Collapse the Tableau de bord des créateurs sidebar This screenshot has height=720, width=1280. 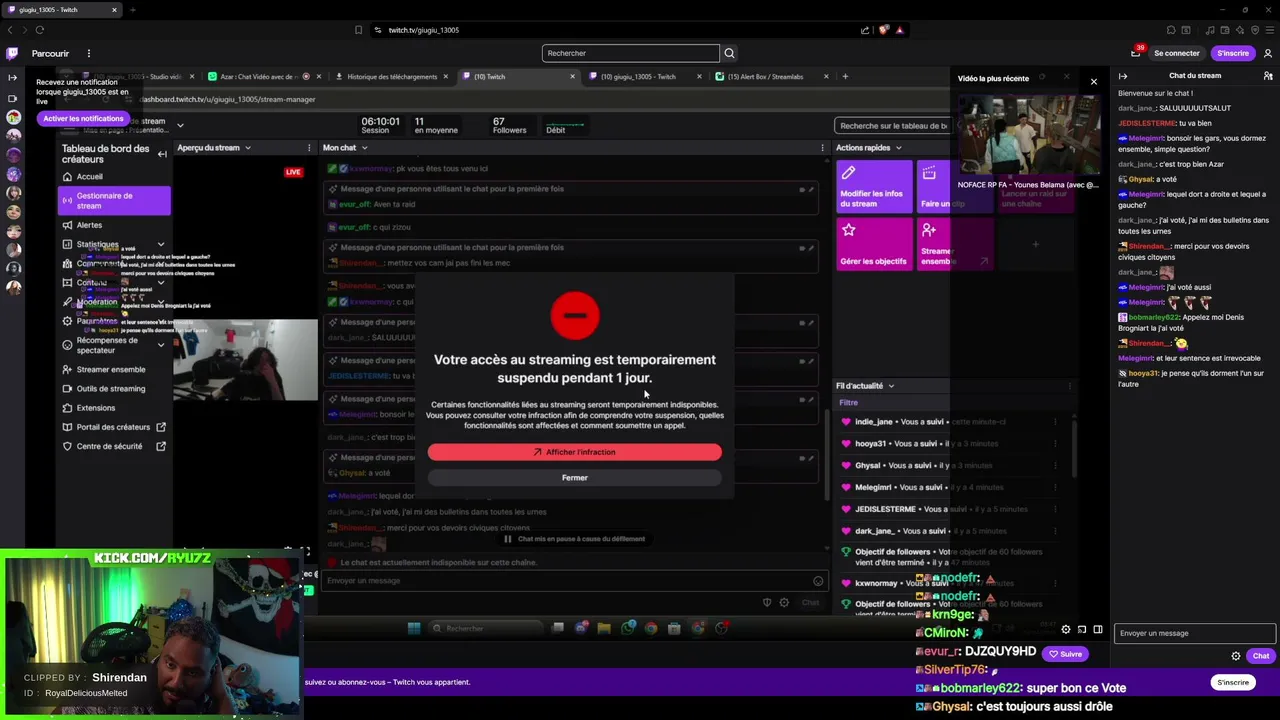pos(162,154)
